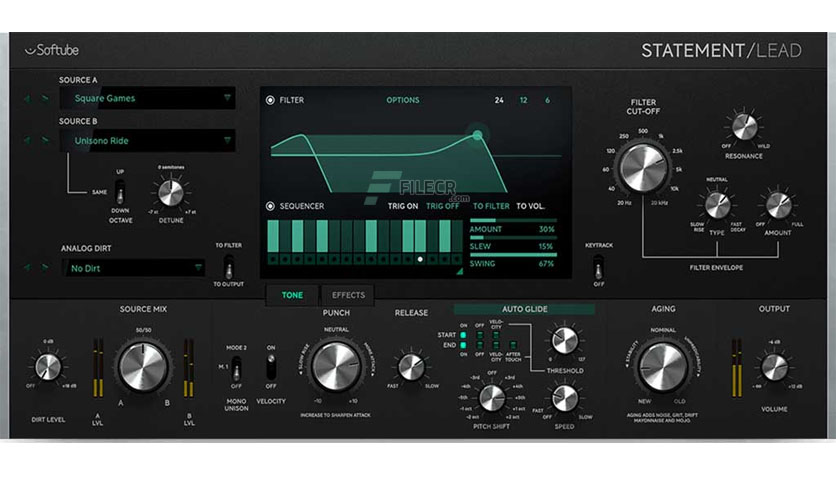Image resolution: width=836 pixels, height=484 pixels.
Task: Click the Filter Envelope Type knob
Action: tap(717, 206)
